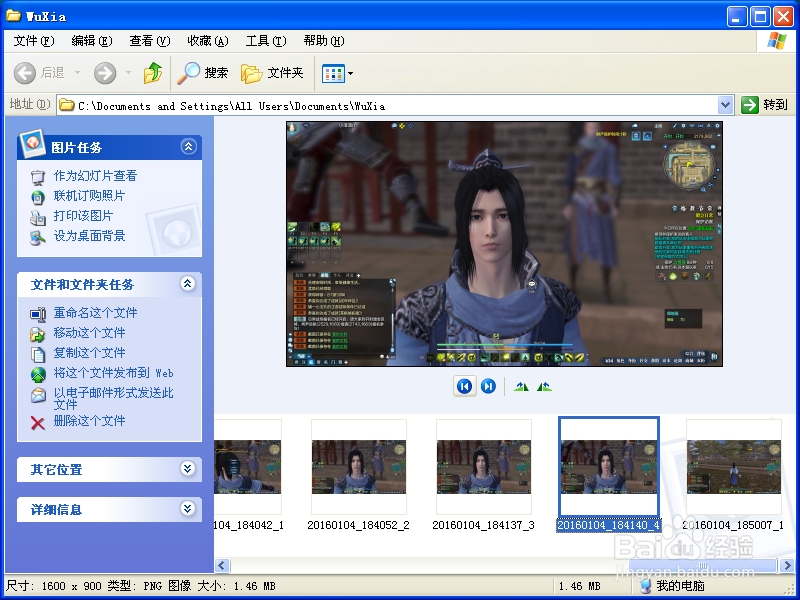Click the rename file icon
This screenshot has height=600, width=800.
coord(38,314)
